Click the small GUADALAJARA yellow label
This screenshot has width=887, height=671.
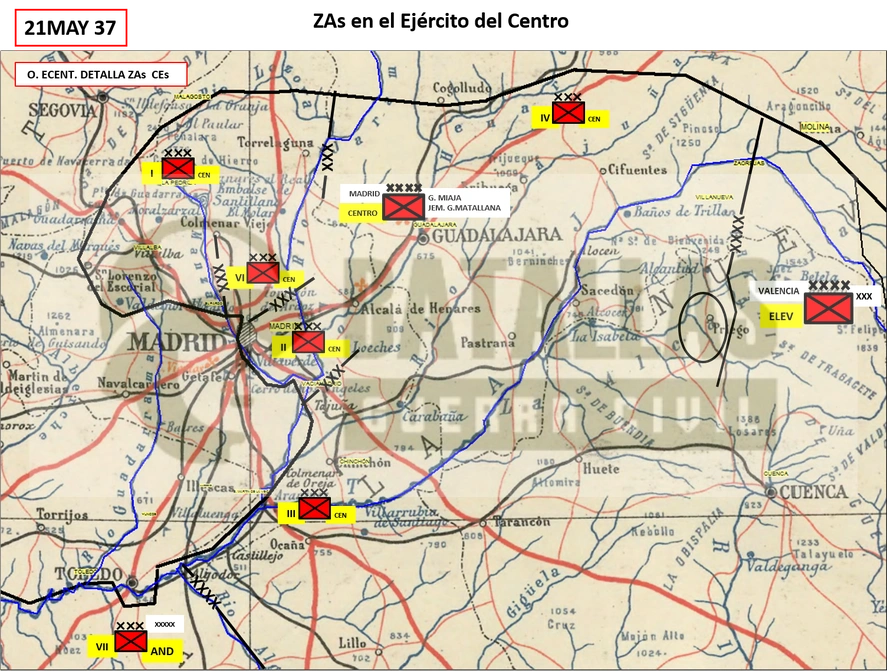pyautogui.click(x=436, y=225)
